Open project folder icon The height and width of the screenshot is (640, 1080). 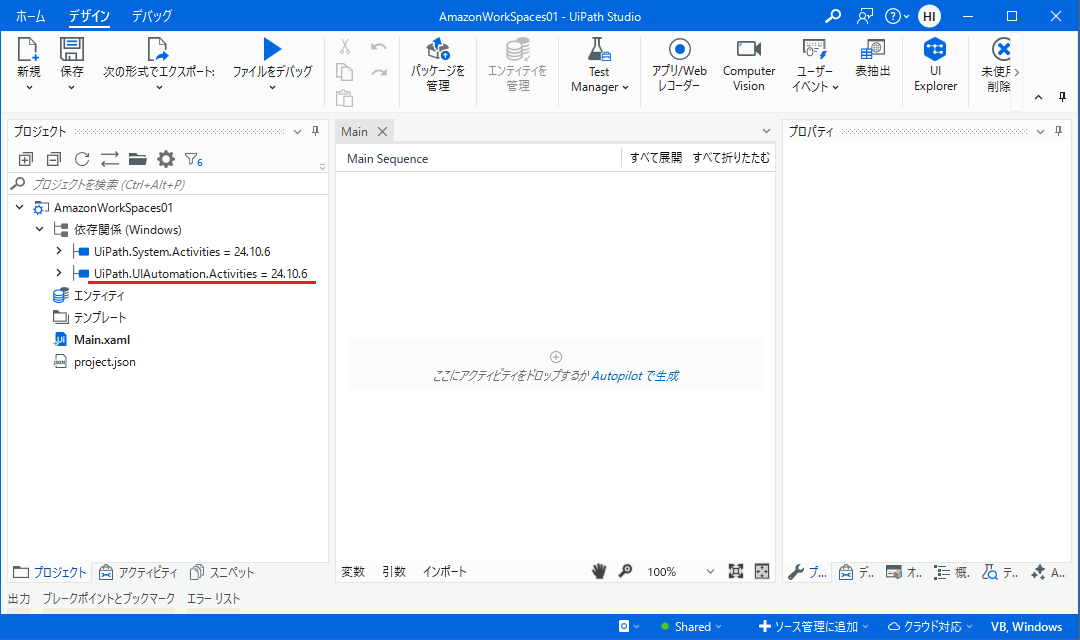coord(138,159)
